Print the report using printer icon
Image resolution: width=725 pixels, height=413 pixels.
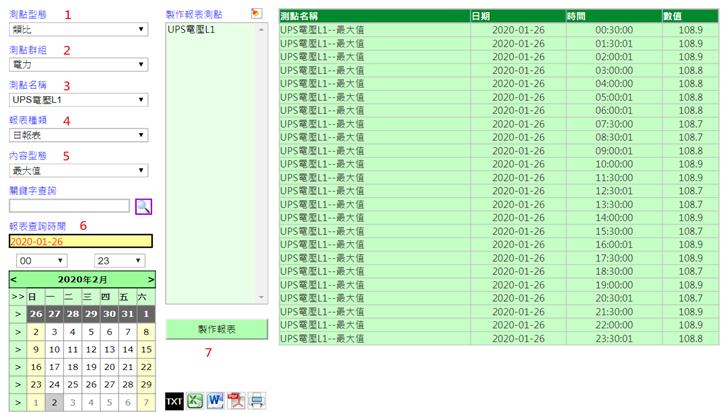tap(257, 400)
